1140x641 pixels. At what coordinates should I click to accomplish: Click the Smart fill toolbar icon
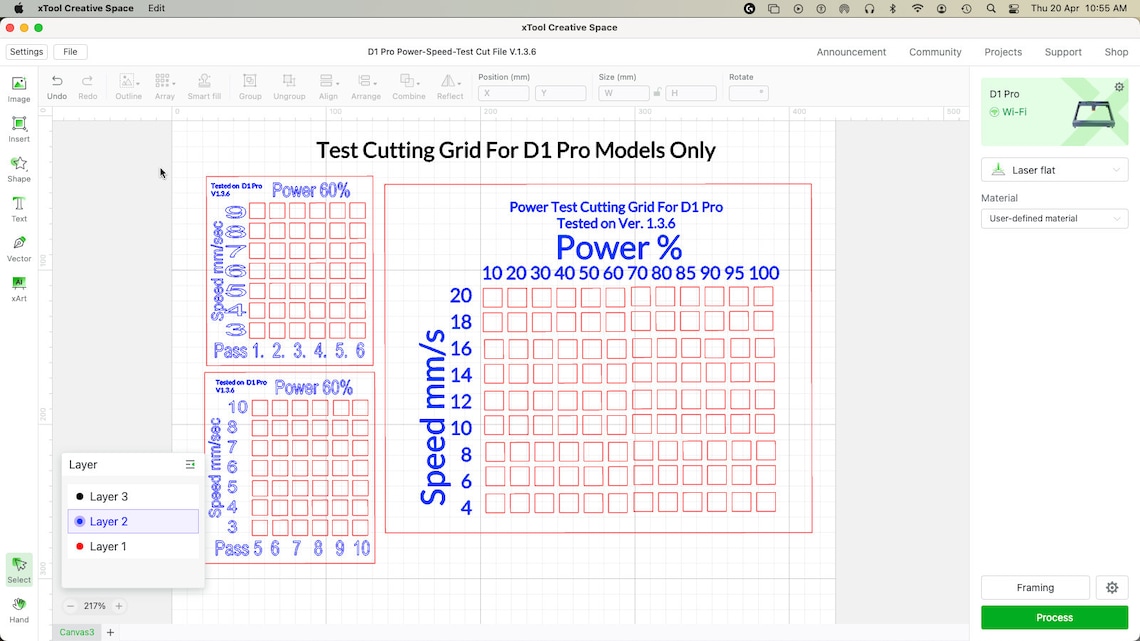pos(204,85)
